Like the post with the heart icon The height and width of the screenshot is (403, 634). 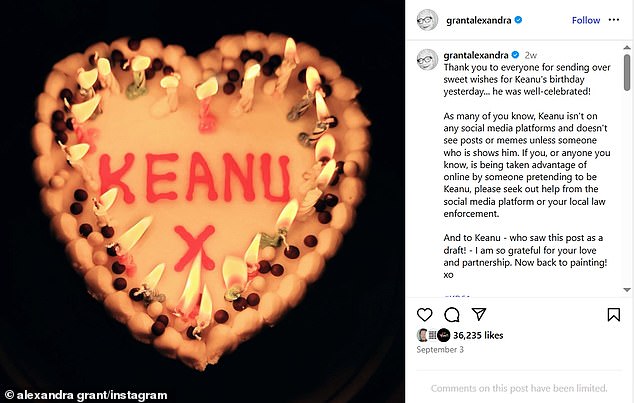click(425, 315)
